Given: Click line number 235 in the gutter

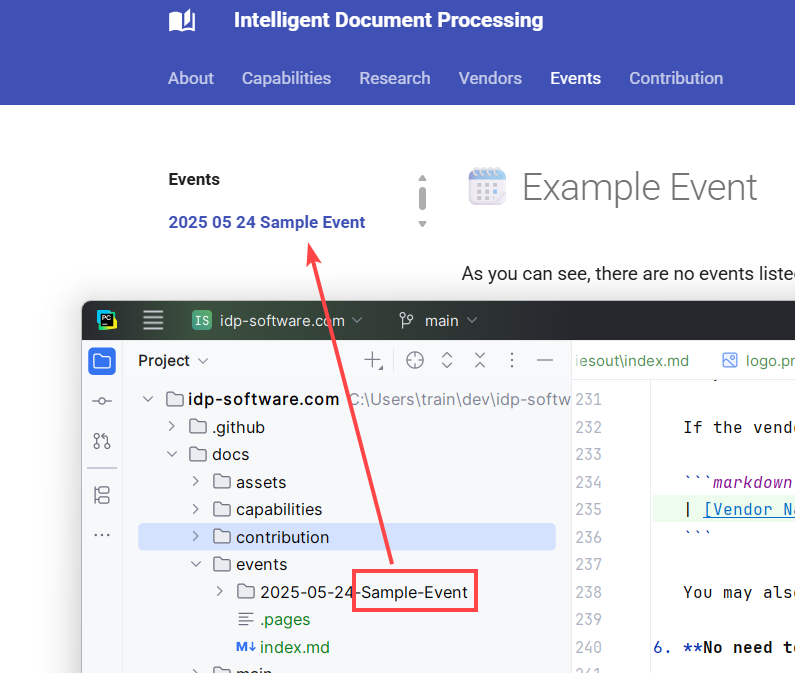Looking at the screenshot, I should click(588, 509).
